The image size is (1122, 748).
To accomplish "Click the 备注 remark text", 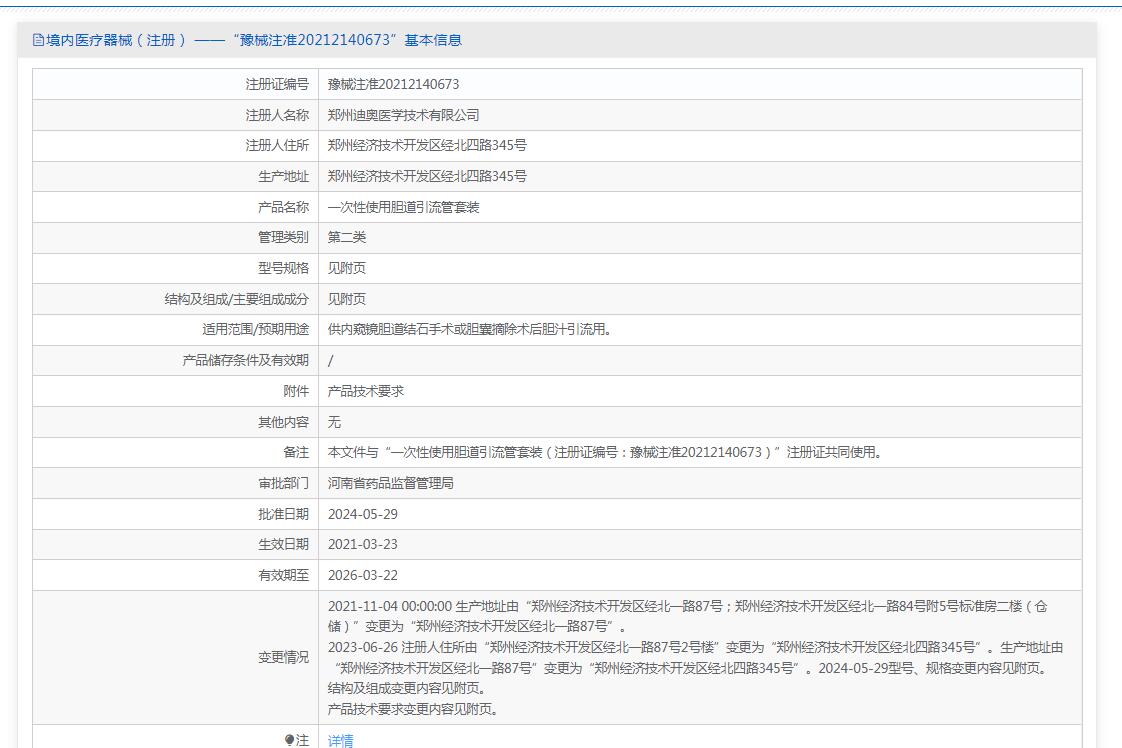I will (604, 453).
